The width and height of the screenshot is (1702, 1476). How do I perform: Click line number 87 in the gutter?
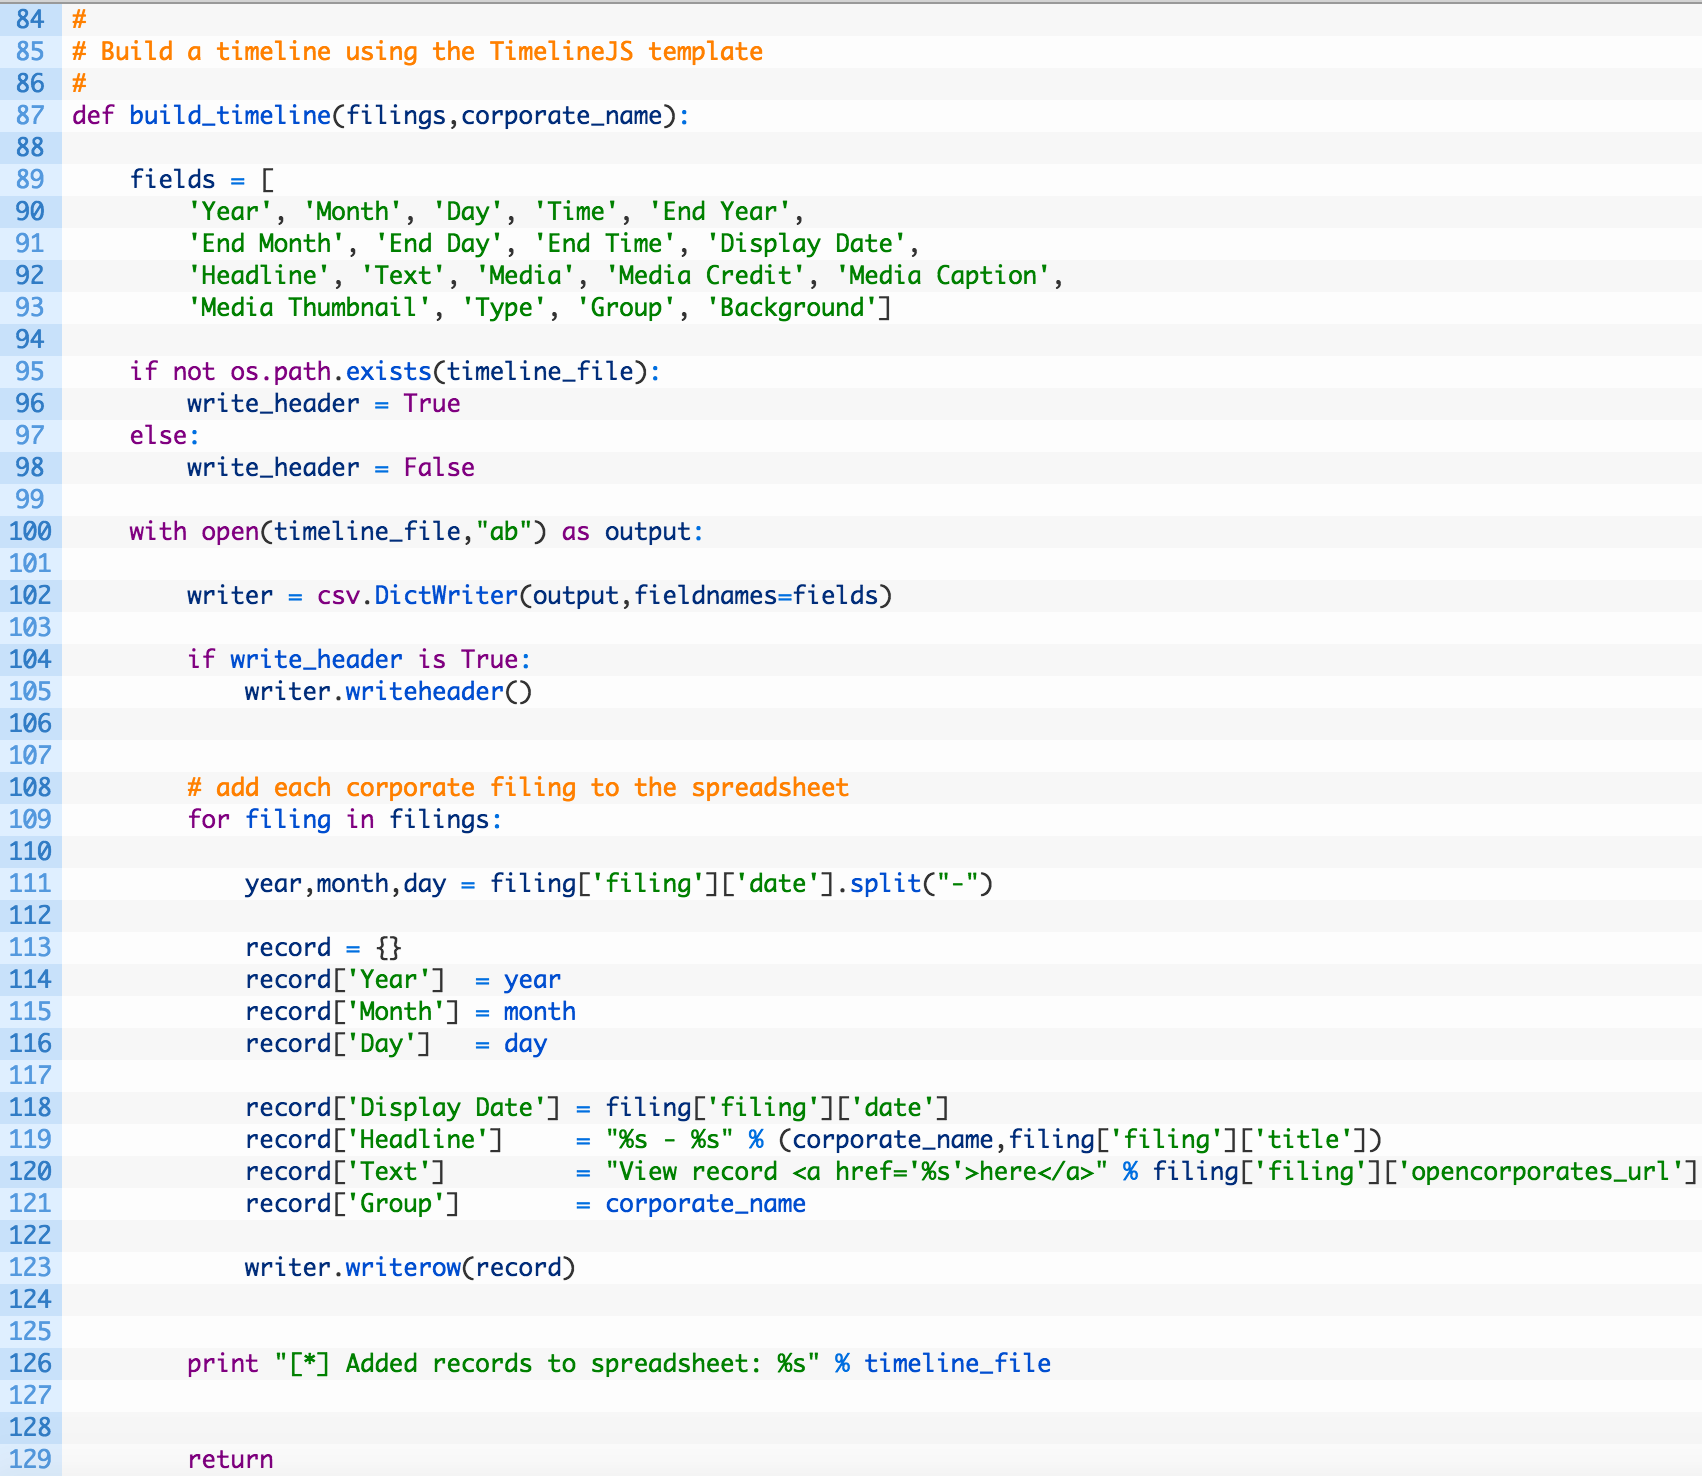tap(30, 116)
